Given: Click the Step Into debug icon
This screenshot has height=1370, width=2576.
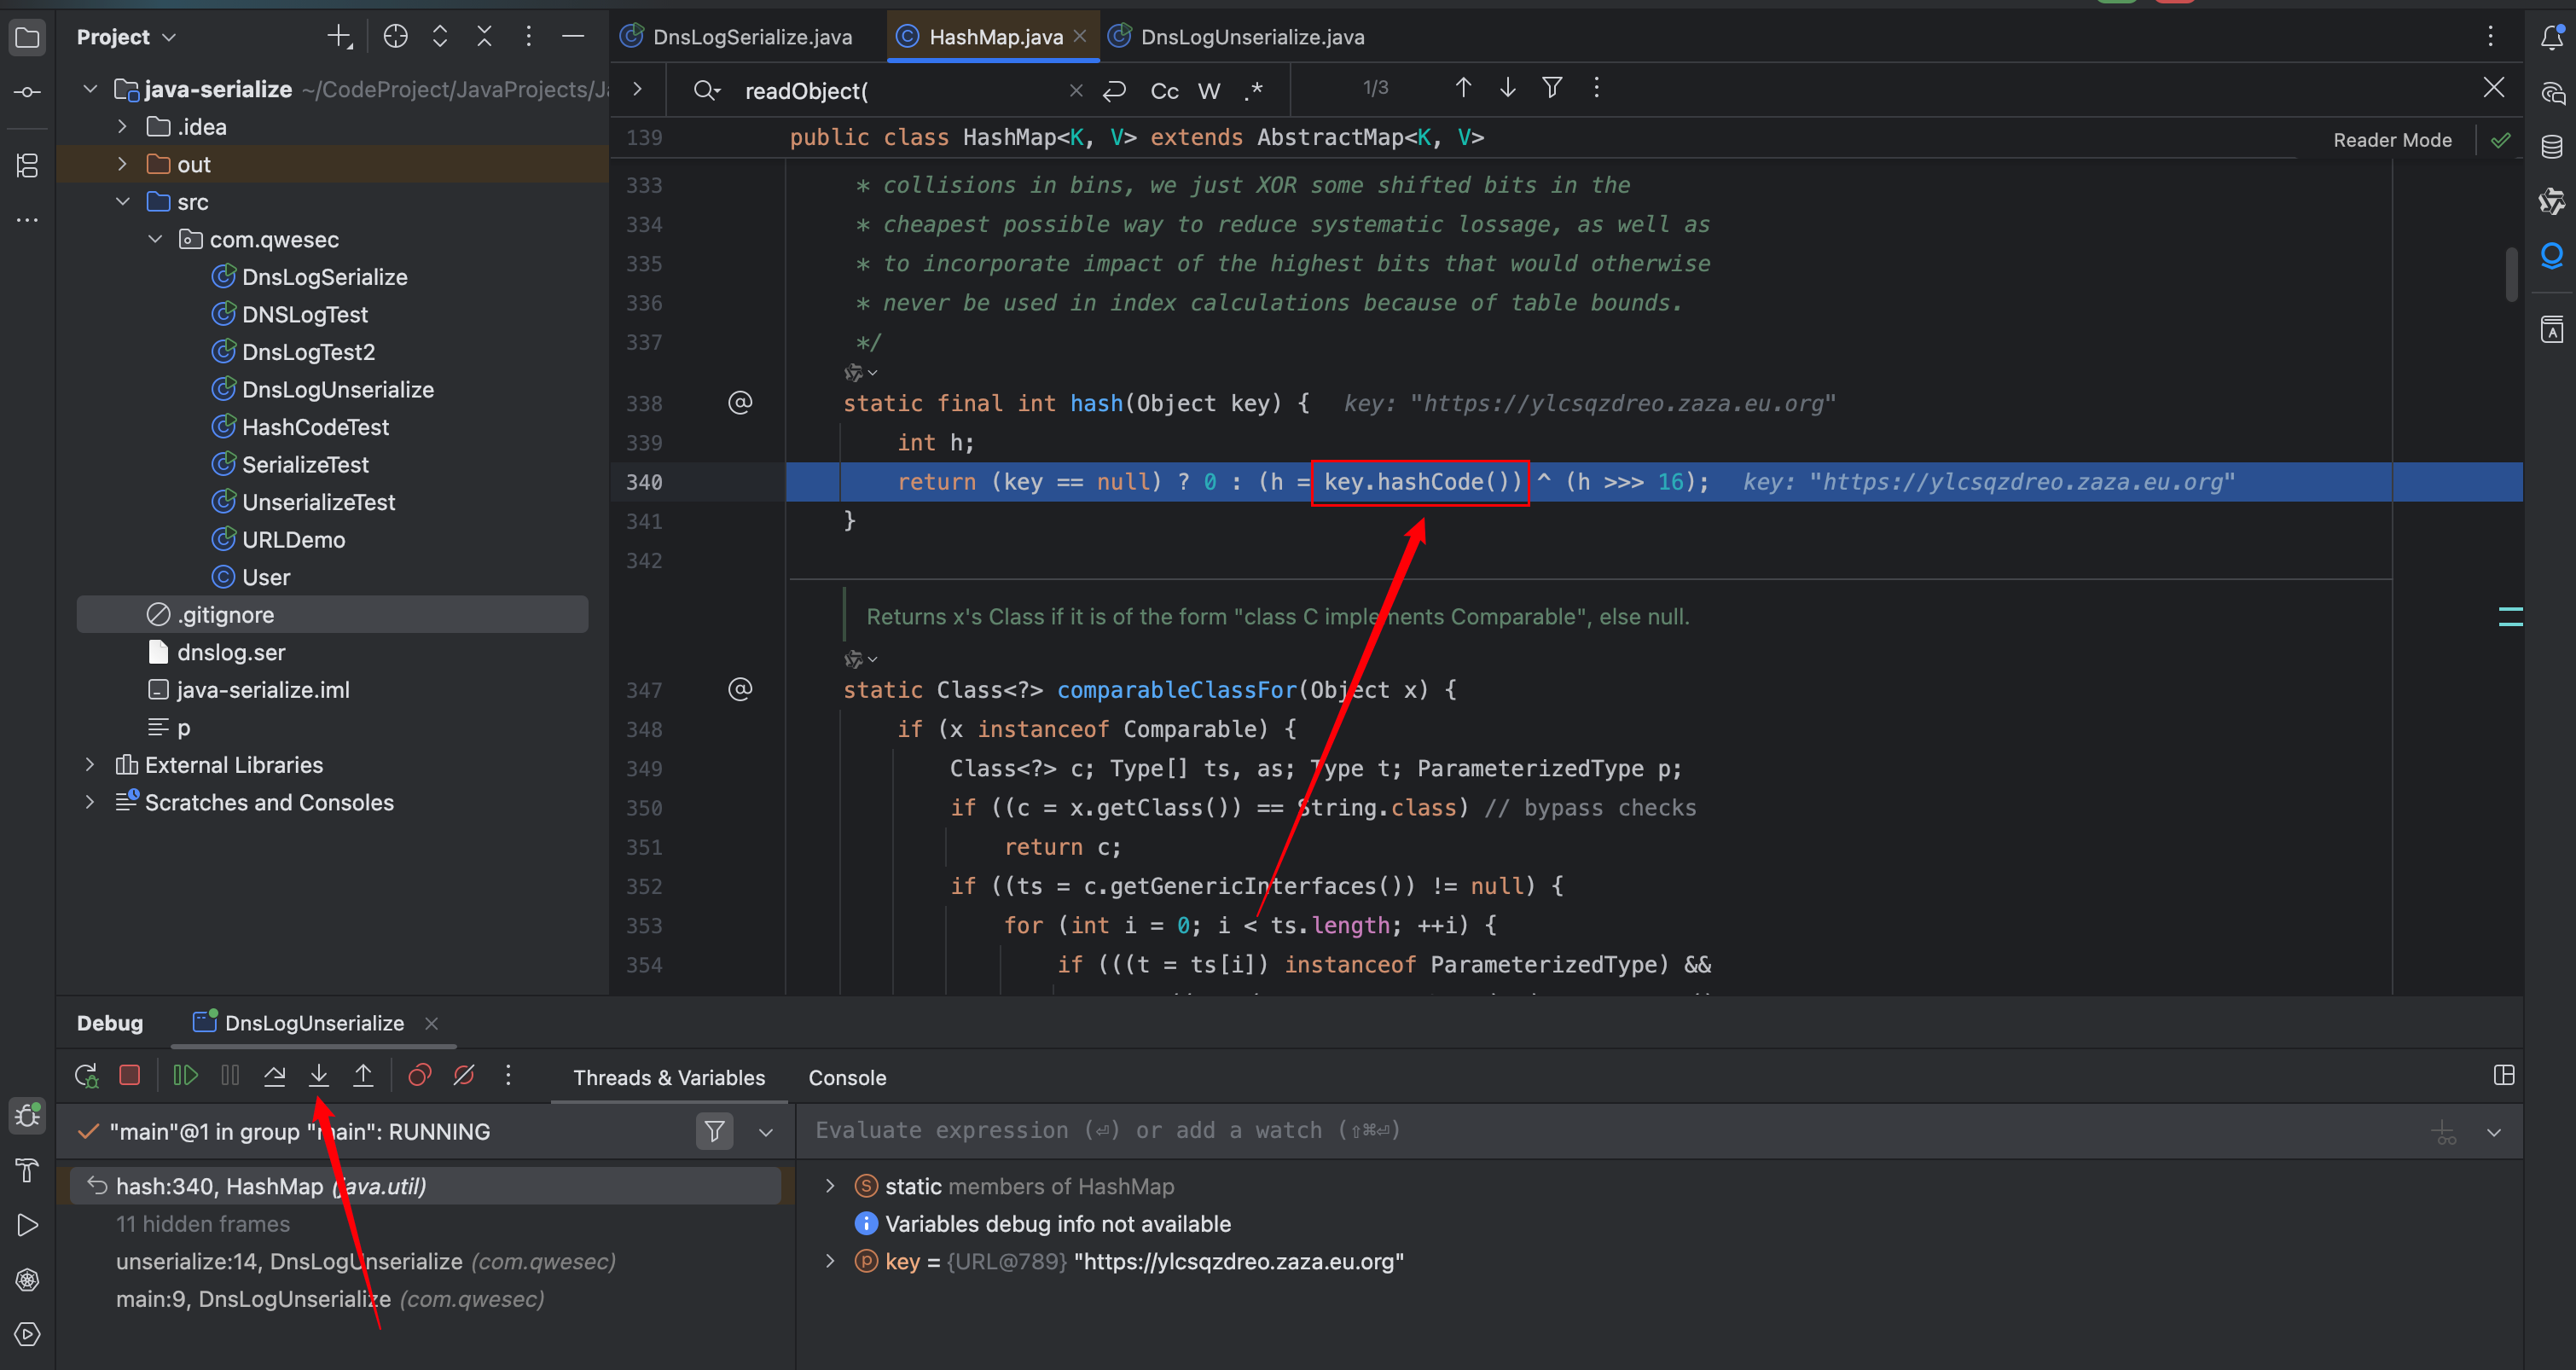Looking at the screenshot, I should (319, 1075).
